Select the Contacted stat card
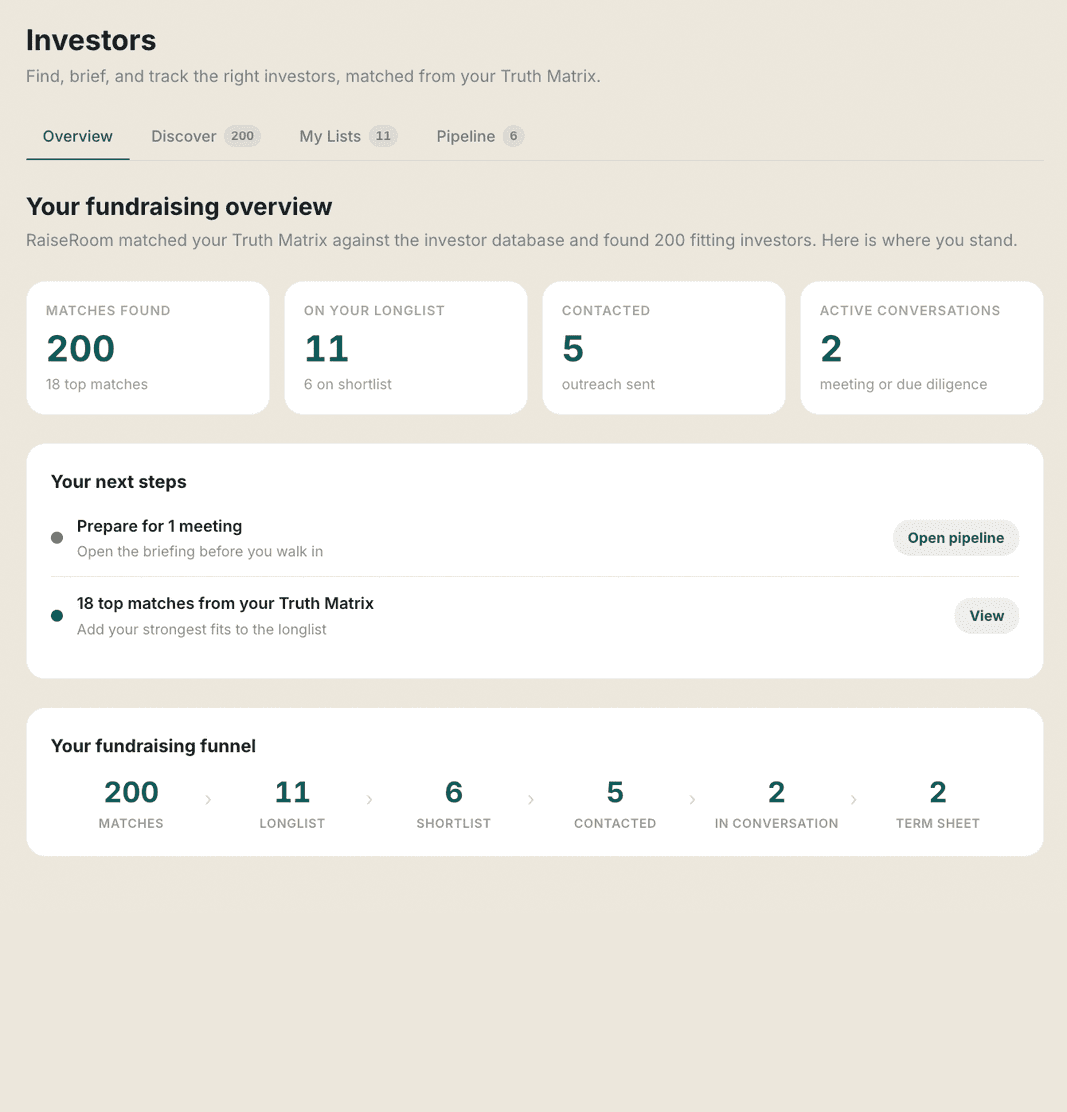This screenshot has width=1067, height=1112. pyautogui.click(x=664, y=348)
